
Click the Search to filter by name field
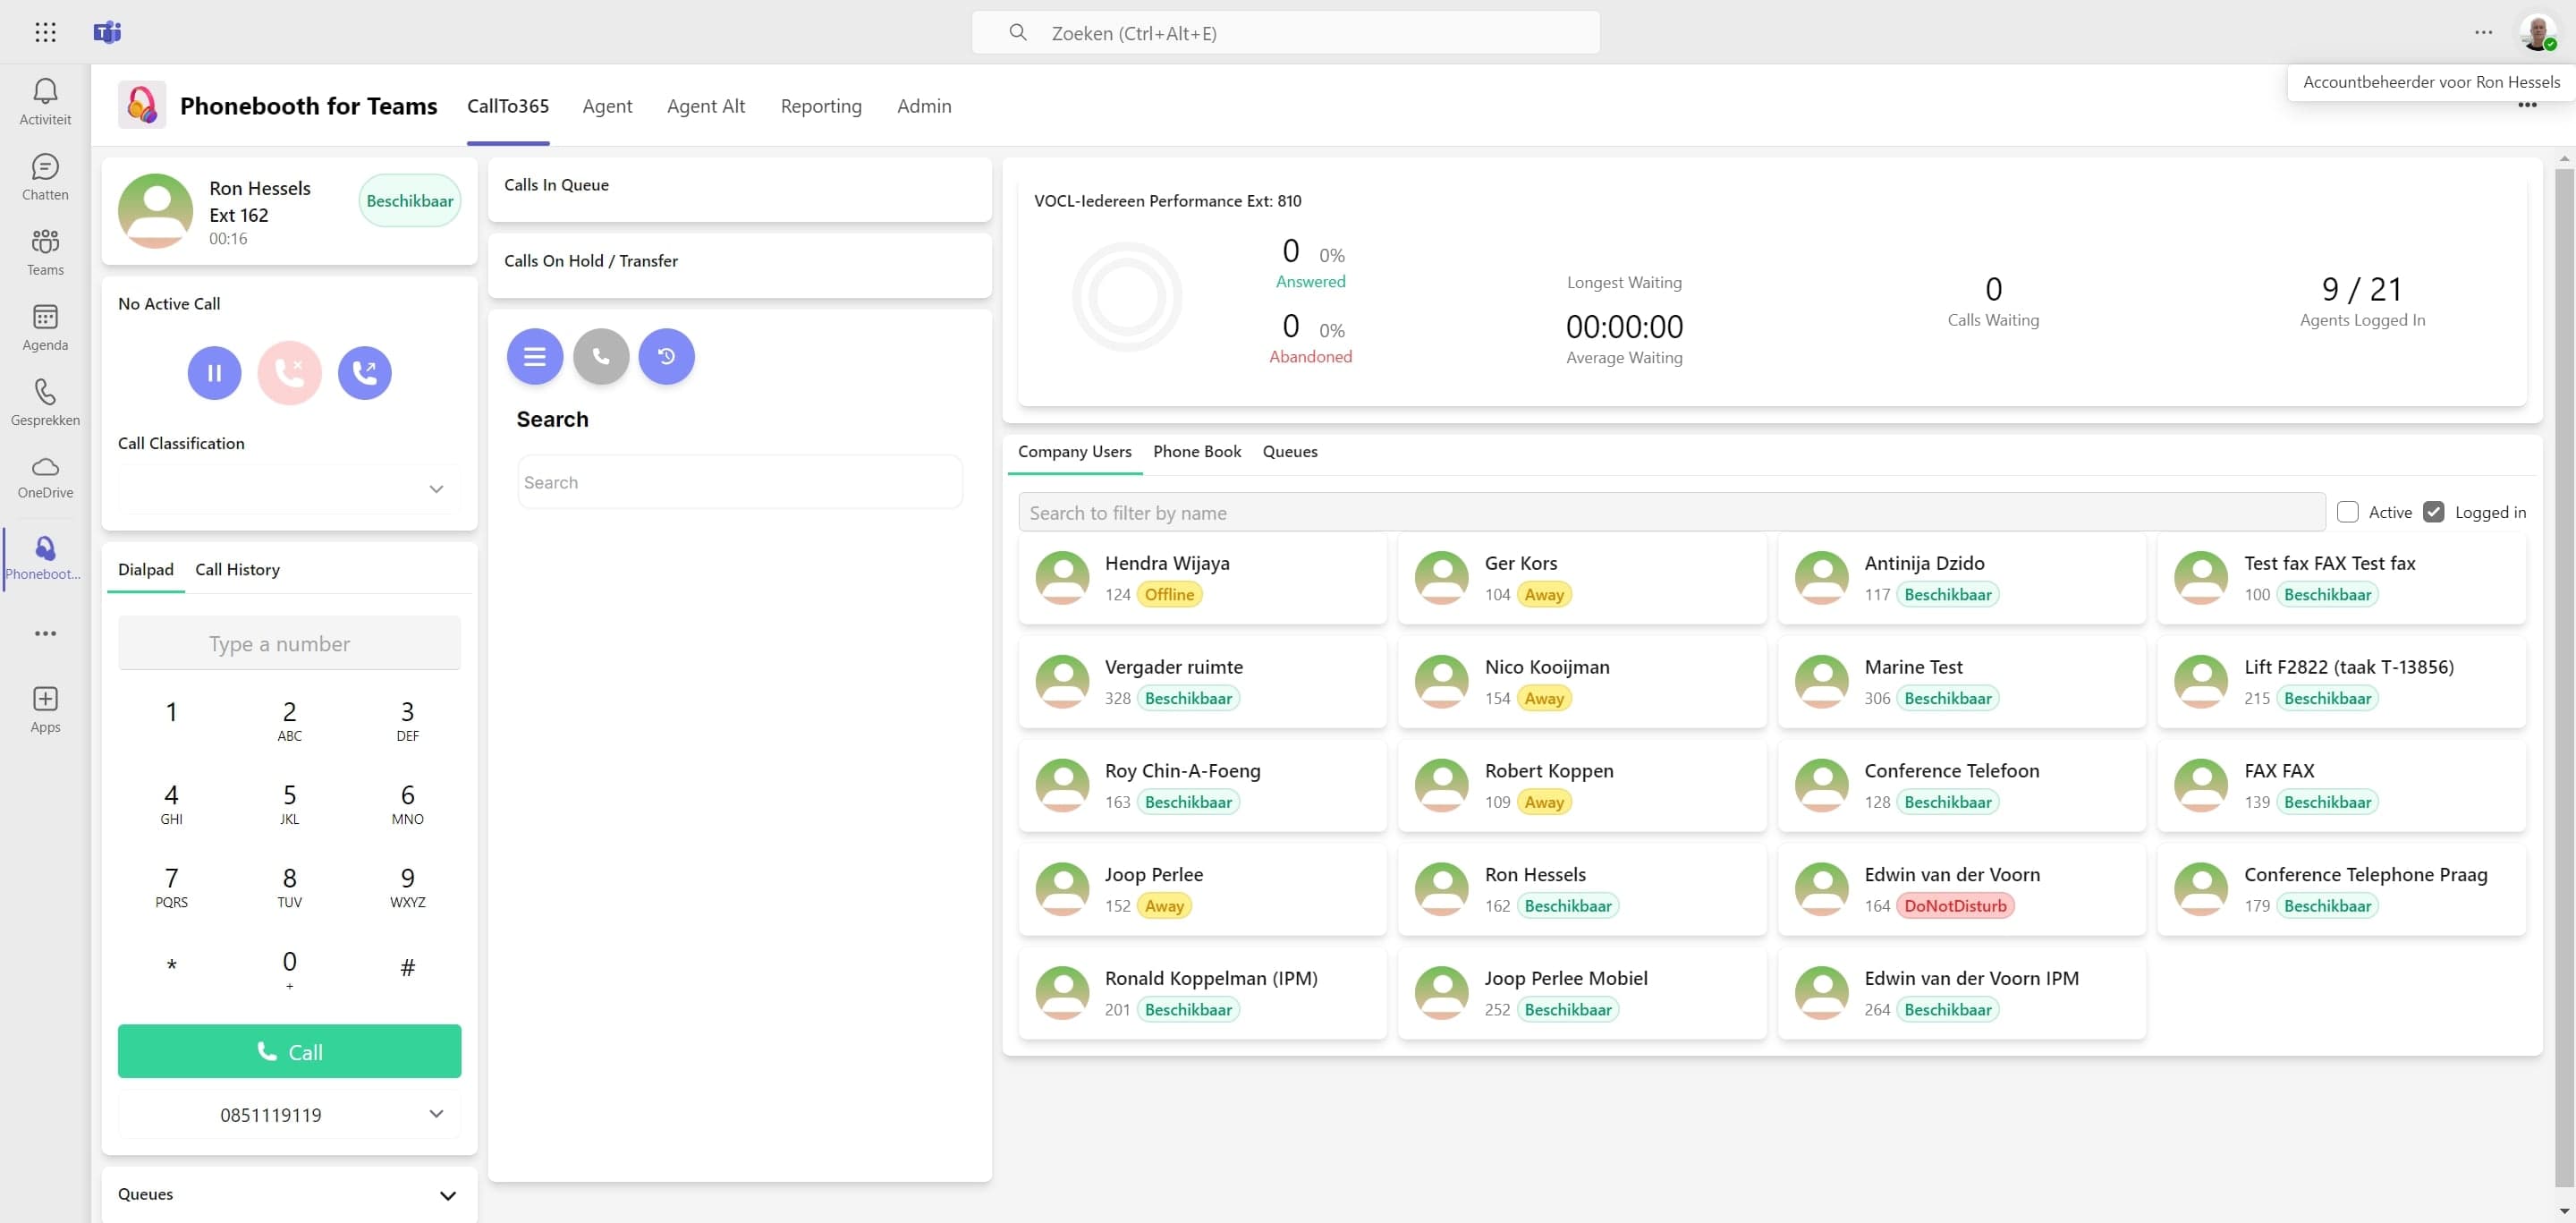pos(1671,512)
